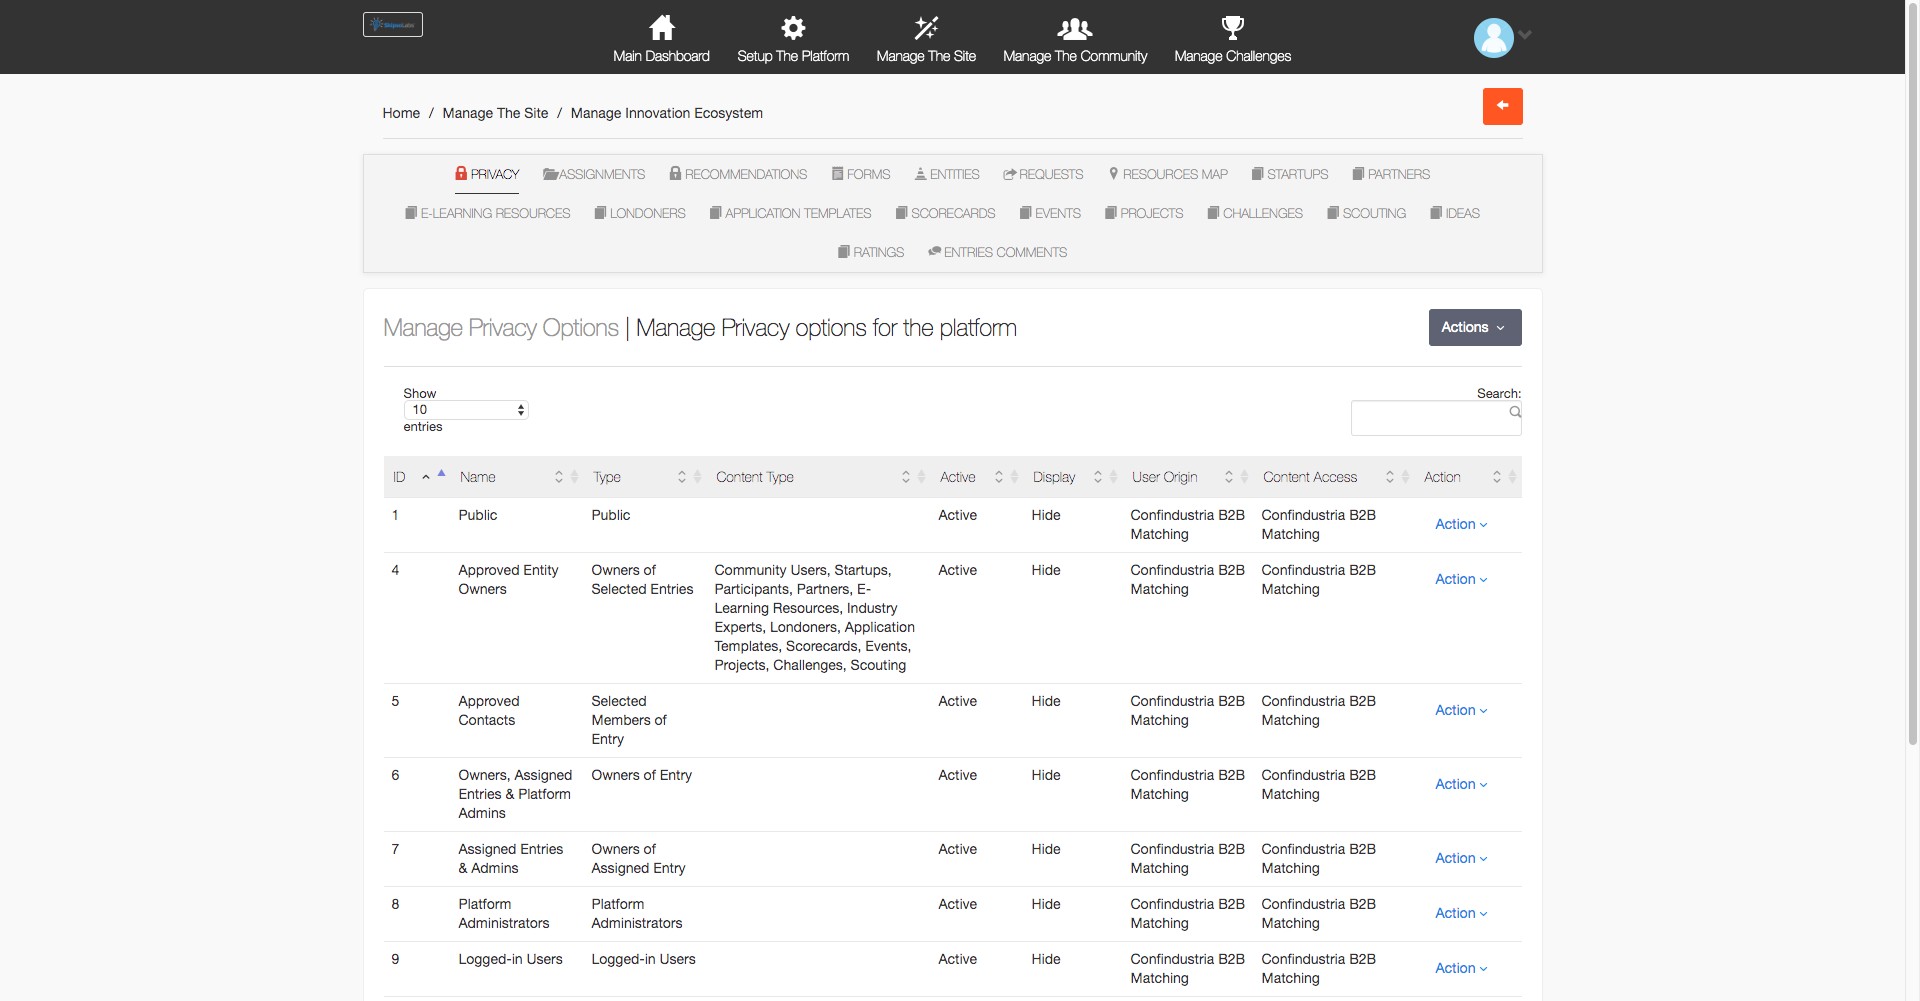Open Main Dashboard home icon
The image size is (1920, 1001).
click(x=661, y=27)
